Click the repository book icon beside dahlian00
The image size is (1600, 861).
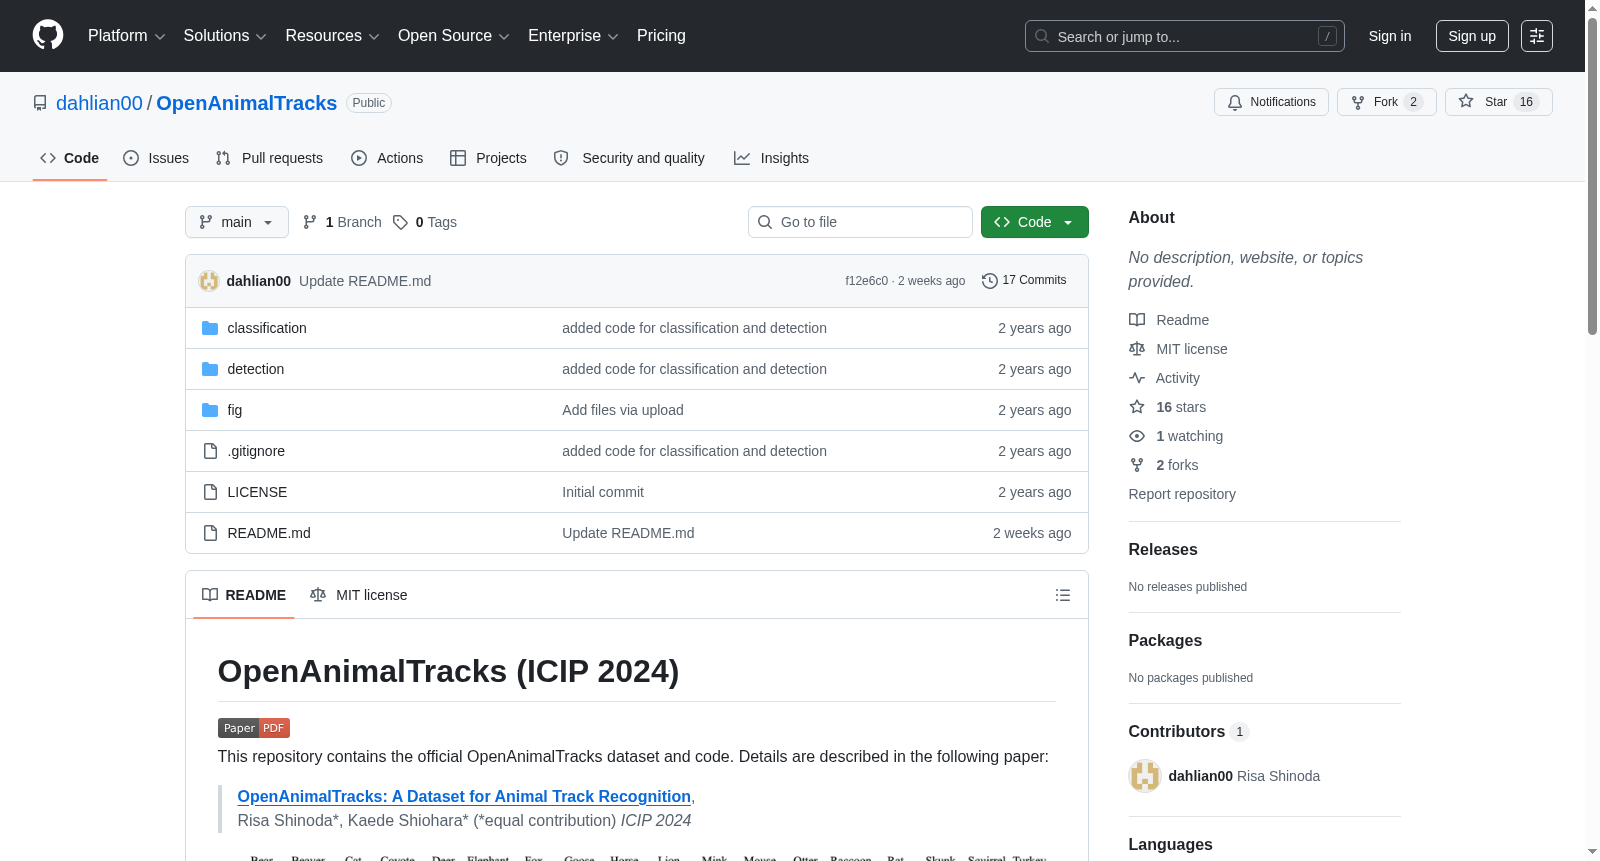pos(40,103)
